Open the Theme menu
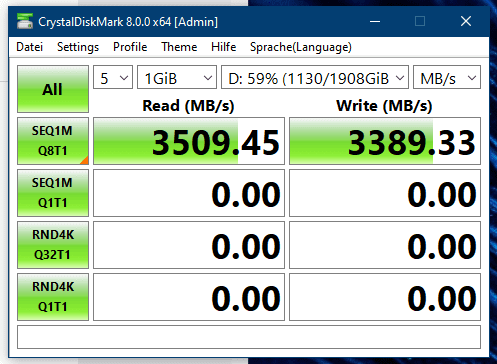Image resolution: width=497 pixels, height=364 pixels. click(179, 47)
